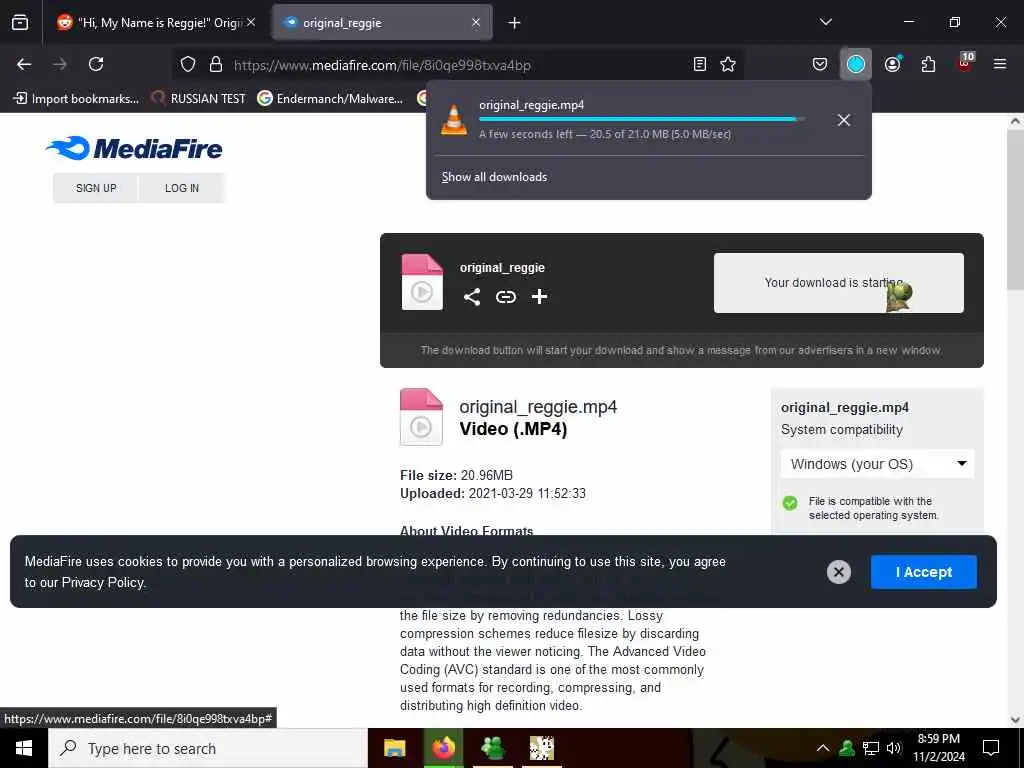
Task: Bookmark this page with the star icon
Action: pyautogui.click(x=728, y=64)
